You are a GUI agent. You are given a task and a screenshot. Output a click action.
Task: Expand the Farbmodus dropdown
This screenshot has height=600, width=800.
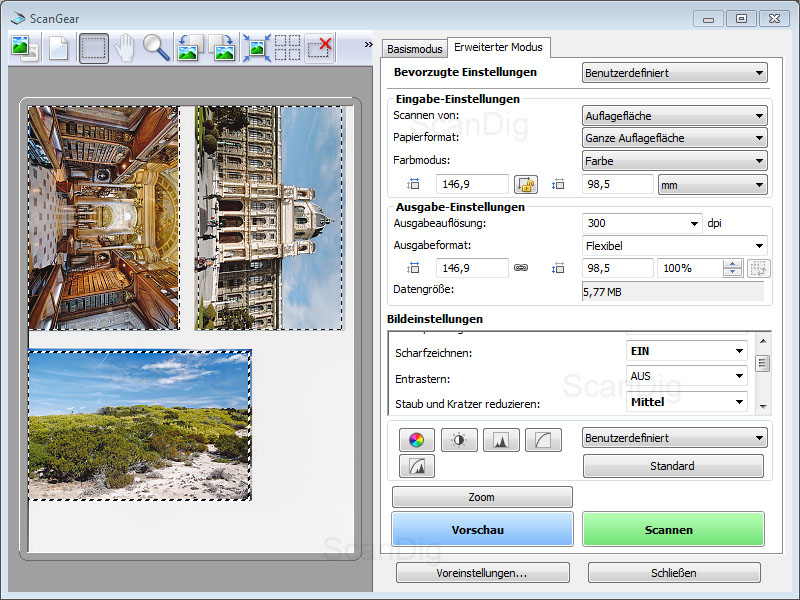pyautogui.click(x=674, y=161)
